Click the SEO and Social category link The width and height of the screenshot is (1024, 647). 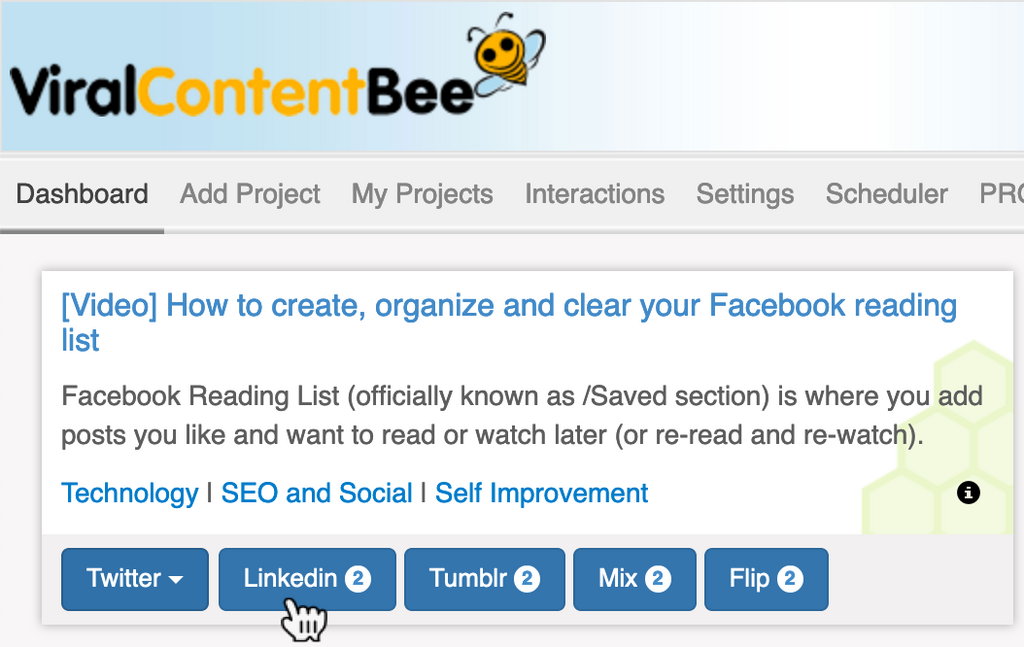[317, 493]
